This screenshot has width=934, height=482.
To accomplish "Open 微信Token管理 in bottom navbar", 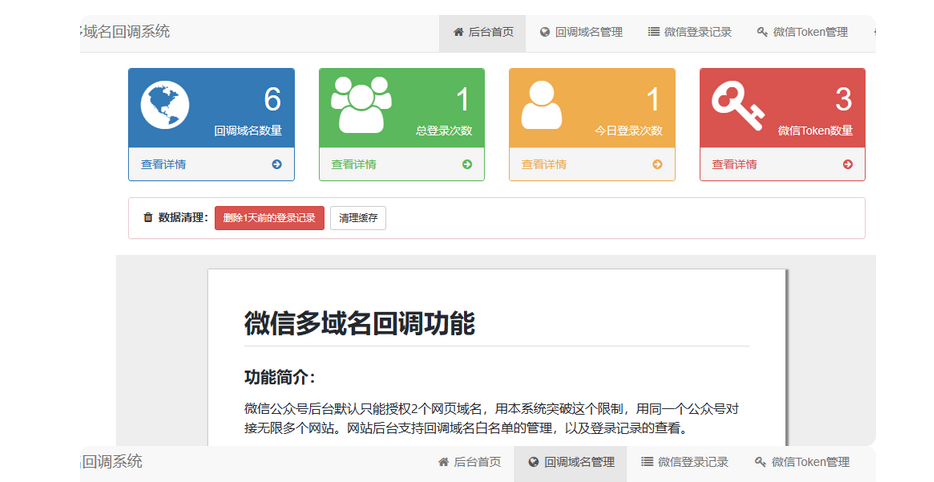I will [802, 462].
